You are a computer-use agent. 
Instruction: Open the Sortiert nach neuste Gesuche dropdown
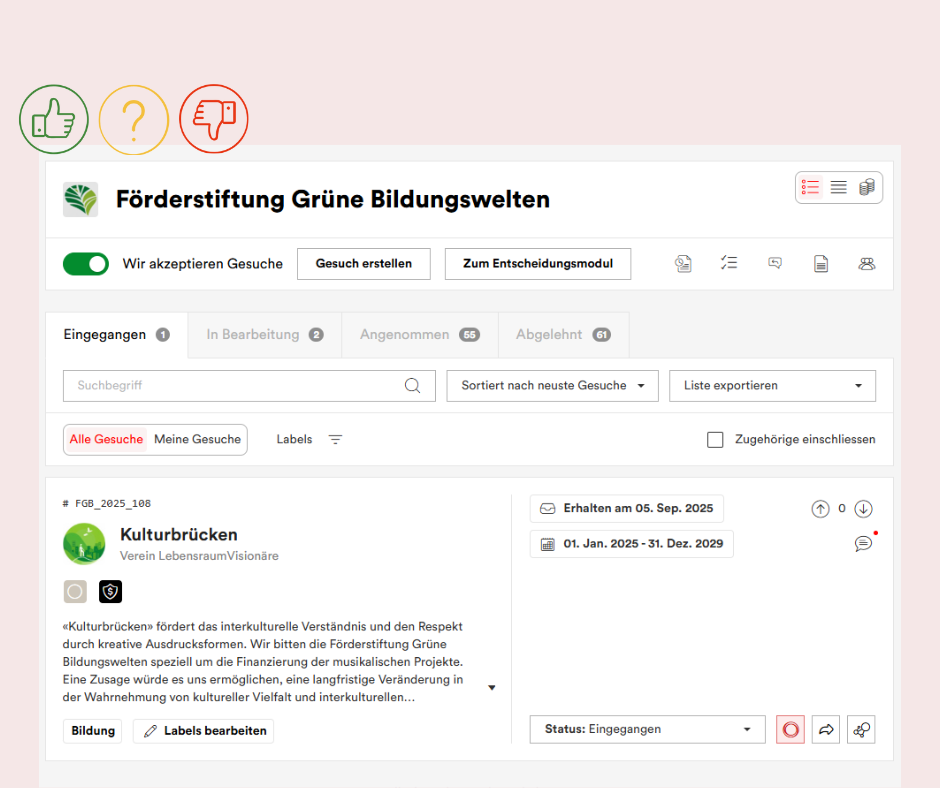pyautogui.click(x=553, y=386)
